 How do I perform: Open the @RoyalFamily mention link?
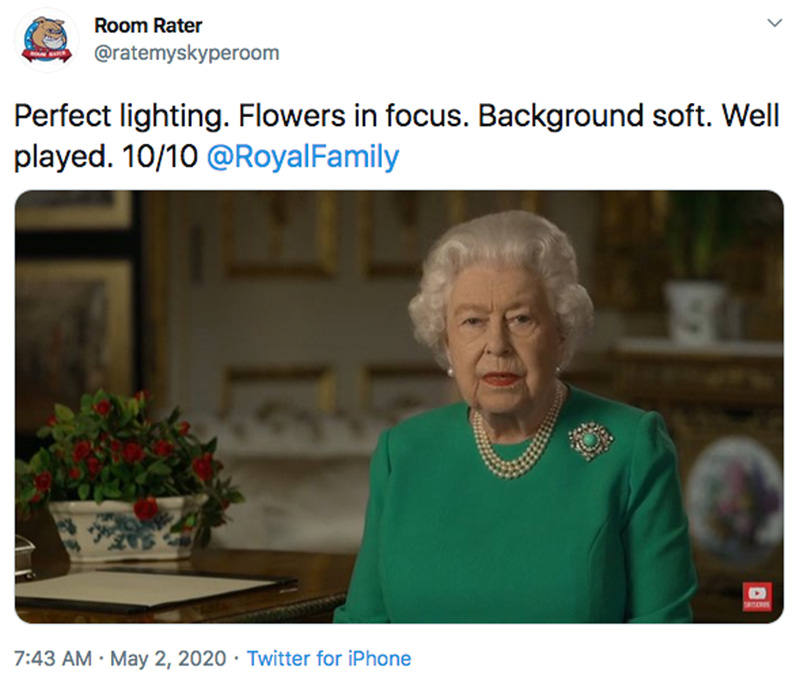(x=301, y=157)
